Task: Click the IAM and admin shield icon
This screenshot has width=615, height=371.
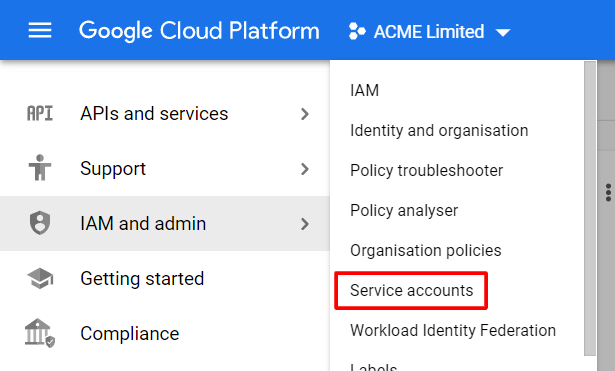Action: point(40,223)
